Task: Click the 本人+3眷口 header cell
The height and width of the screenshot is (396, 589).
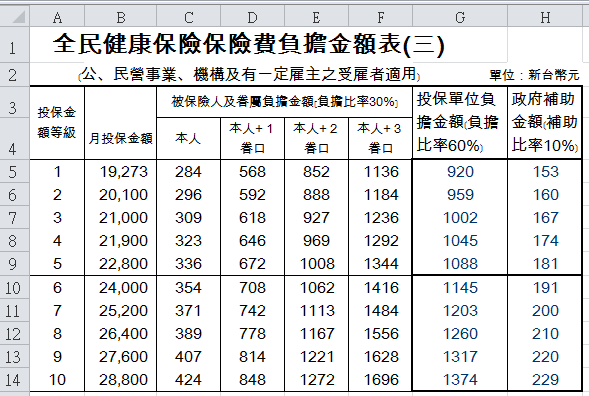Action: 381,138
